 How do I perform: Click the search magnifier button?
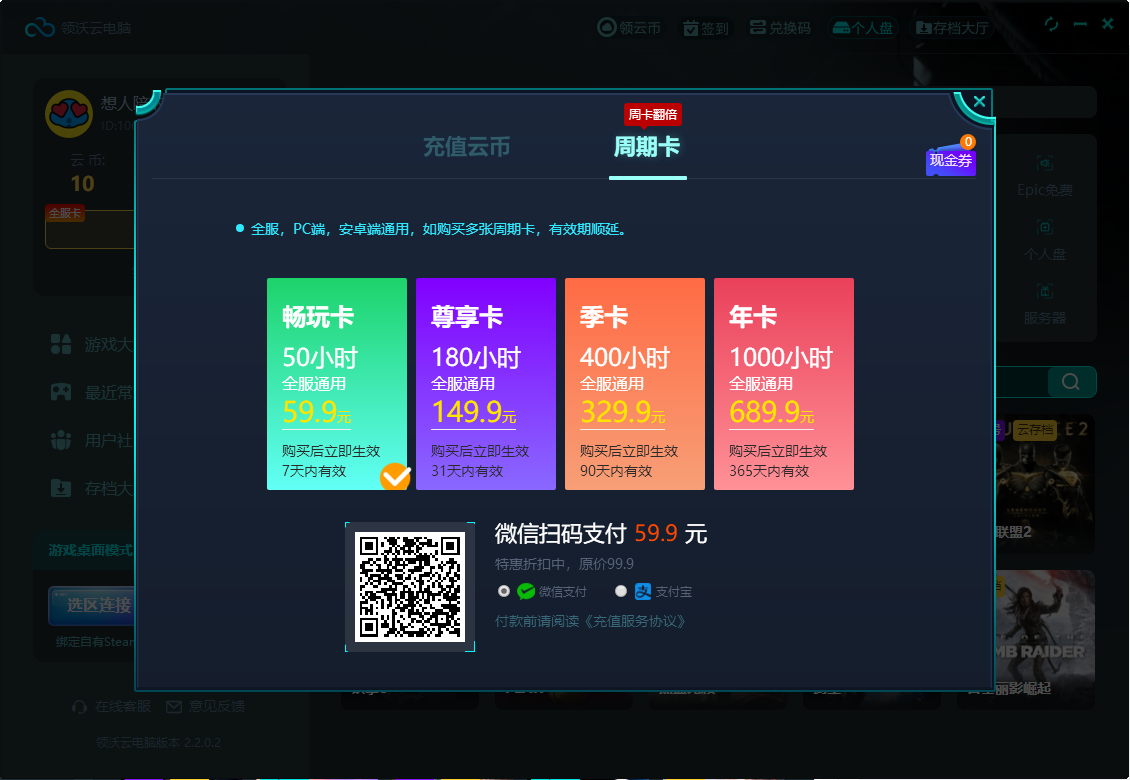coord(1071,381)
